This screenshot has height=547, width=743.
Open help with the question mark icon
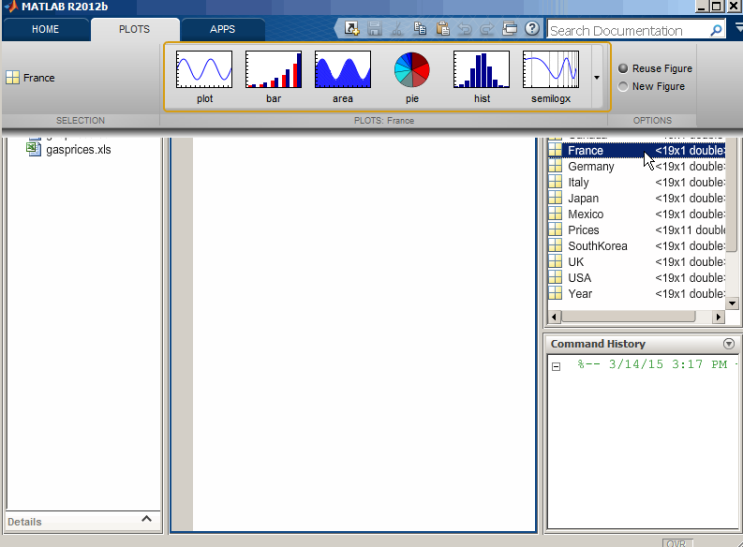(x=532, y=29)
